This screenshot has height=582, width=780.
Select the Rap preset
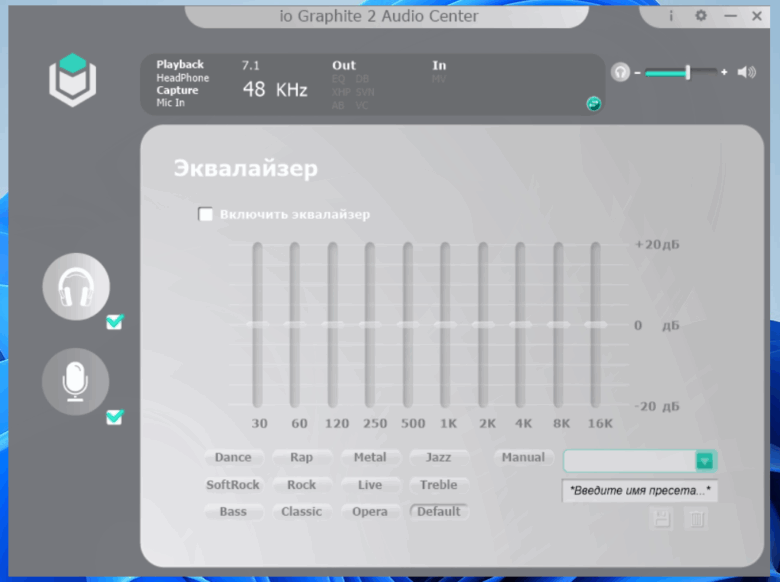tap(301, 457)
